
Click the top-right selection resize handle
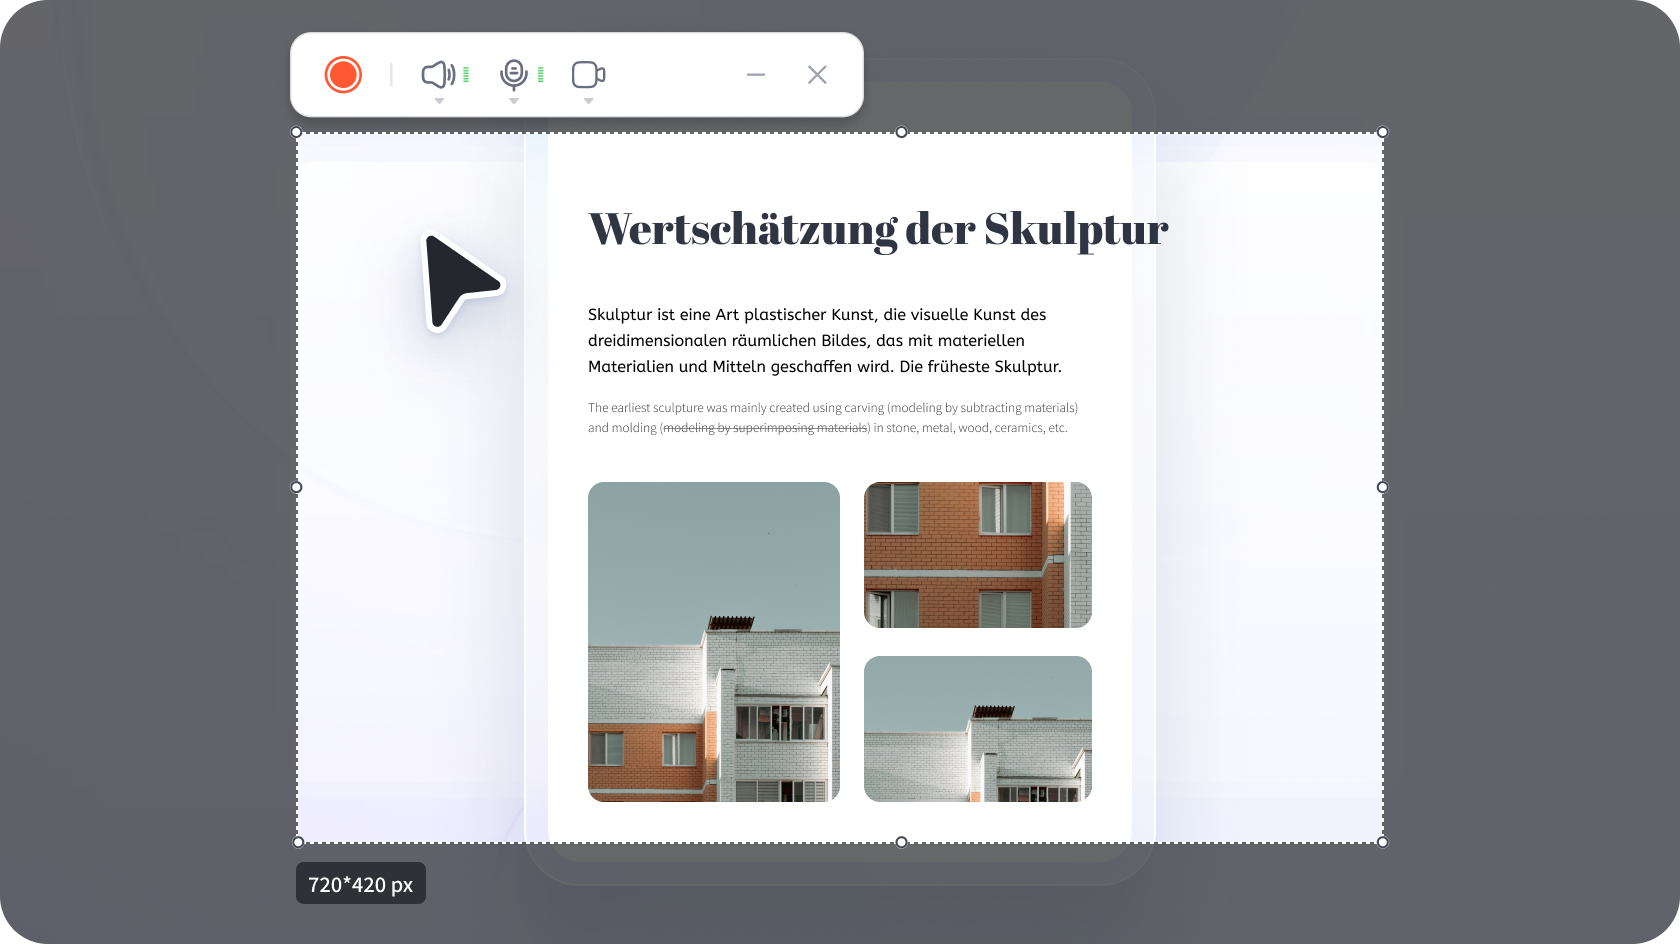pos(1382,132)
